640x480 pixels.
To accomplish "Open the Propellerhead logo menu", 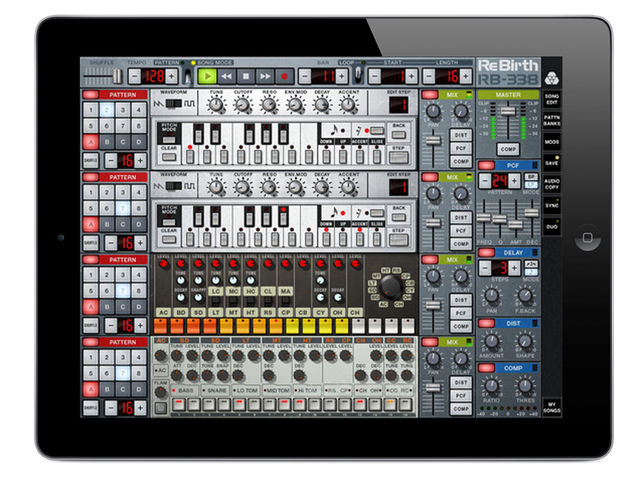I will coord(551,78).
